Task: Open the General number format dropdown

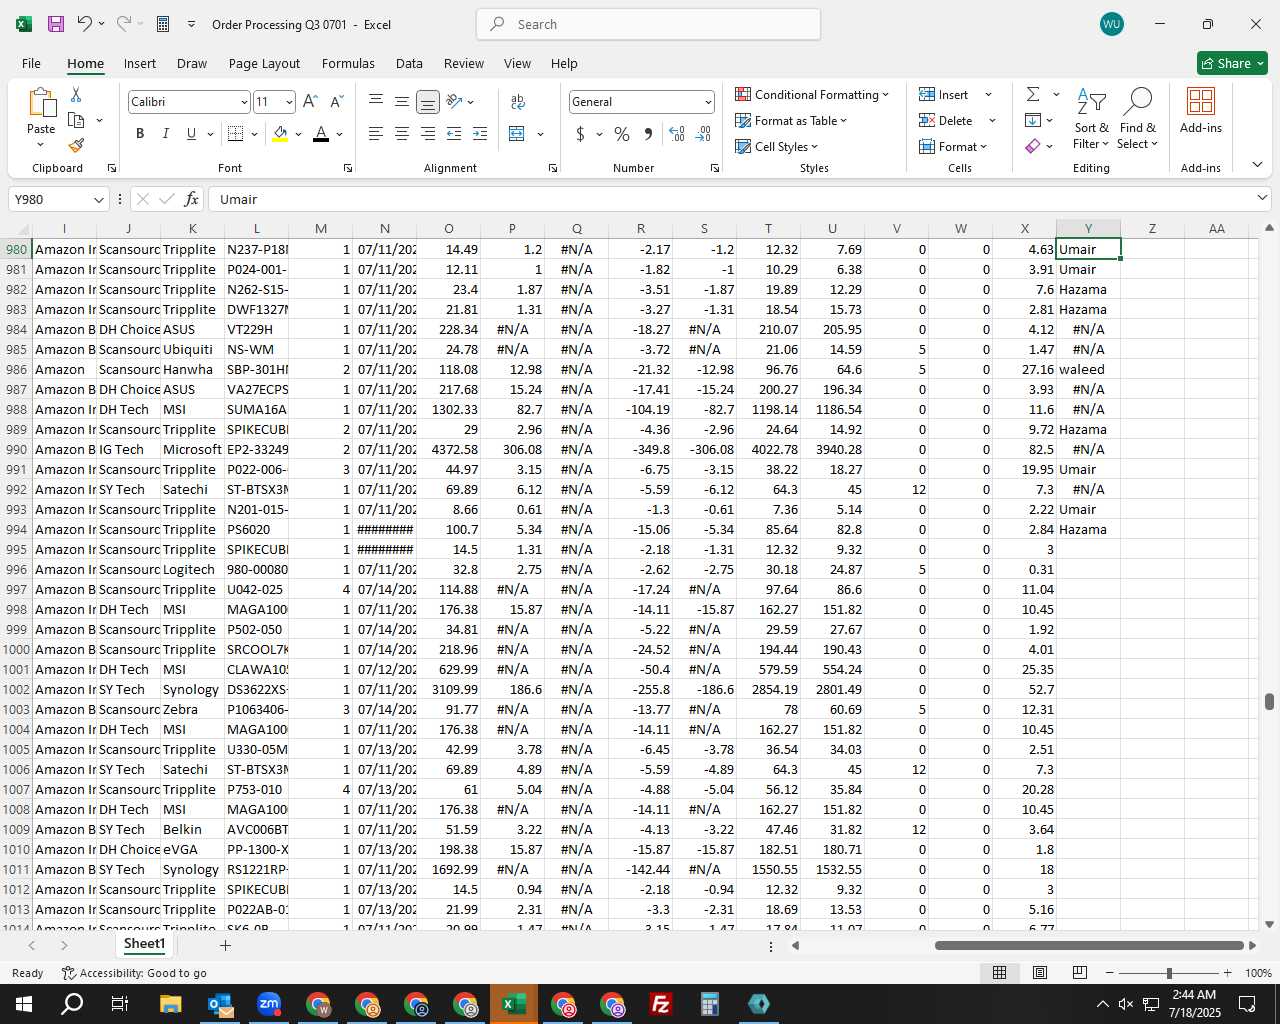Action: (708, 102)
